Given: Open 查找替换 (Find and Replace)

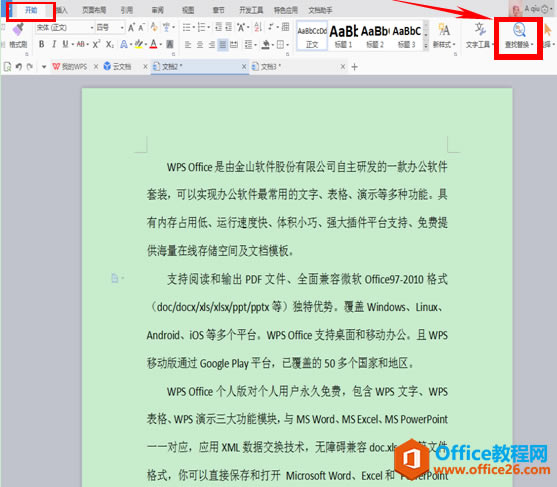Looking at the screenshot, I should pyautogui.click(x=519, y=36).
